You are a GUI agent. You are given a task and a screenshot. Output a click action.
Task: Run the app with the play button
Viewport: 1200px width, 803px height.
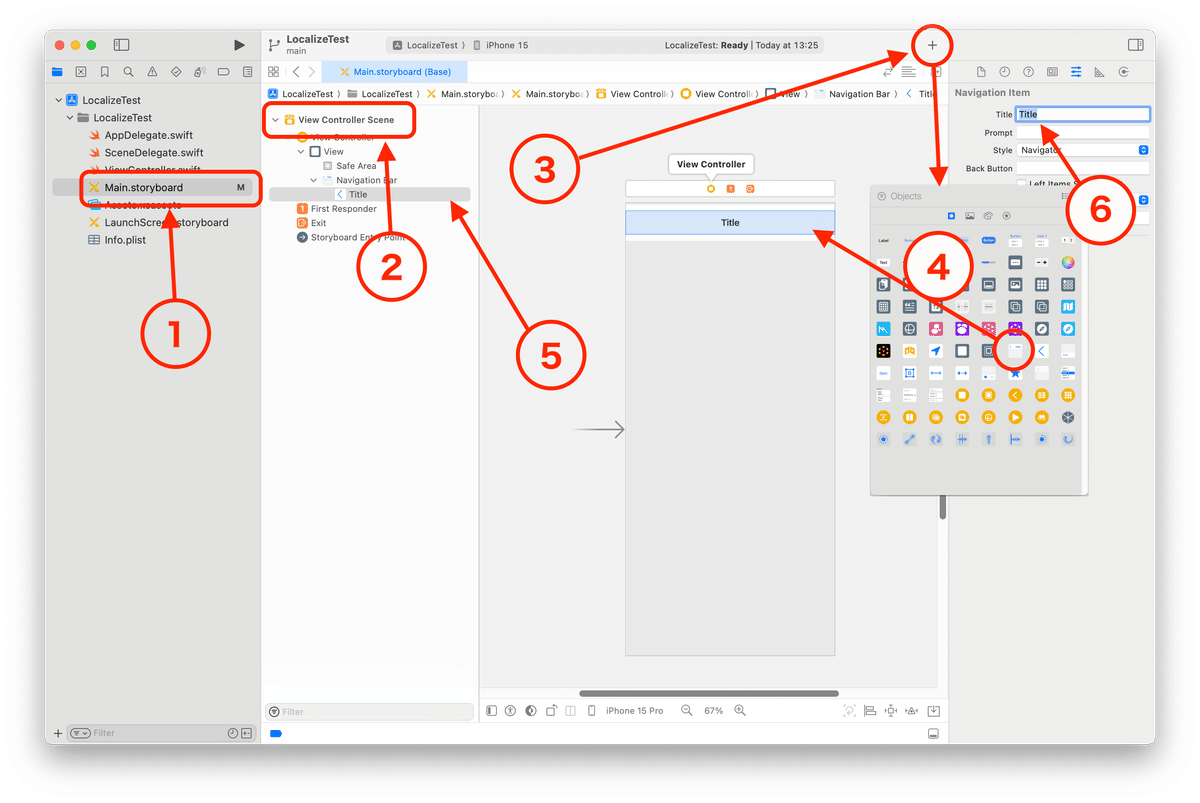pyautogui.click(x=239, y=45)
